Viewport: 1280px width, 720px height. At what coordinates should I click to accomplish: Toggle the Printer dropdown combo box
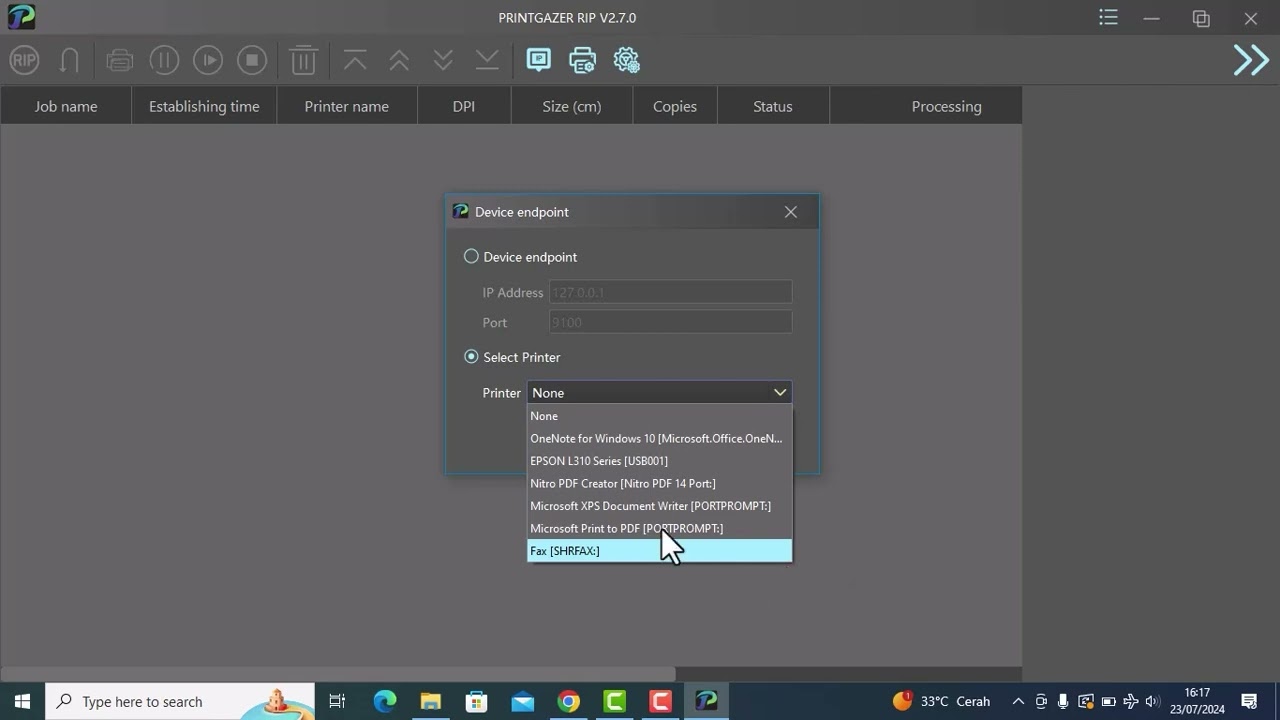click(x=660, y=392)
